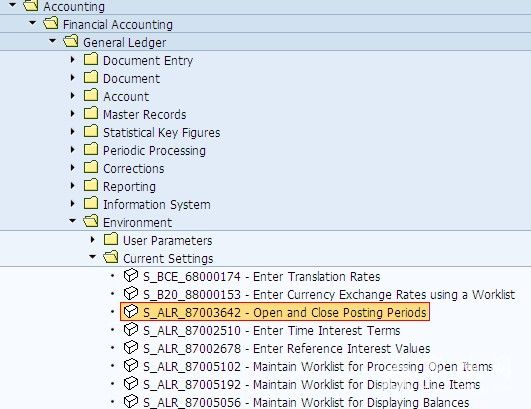Select Maintain Worklist for Displaying Line Items
This screenshot has height=409, width=531.
312,384
